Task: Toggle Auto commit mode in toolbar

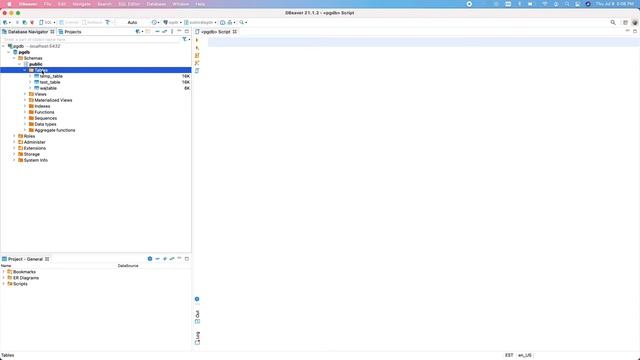Action: point(132,22)
